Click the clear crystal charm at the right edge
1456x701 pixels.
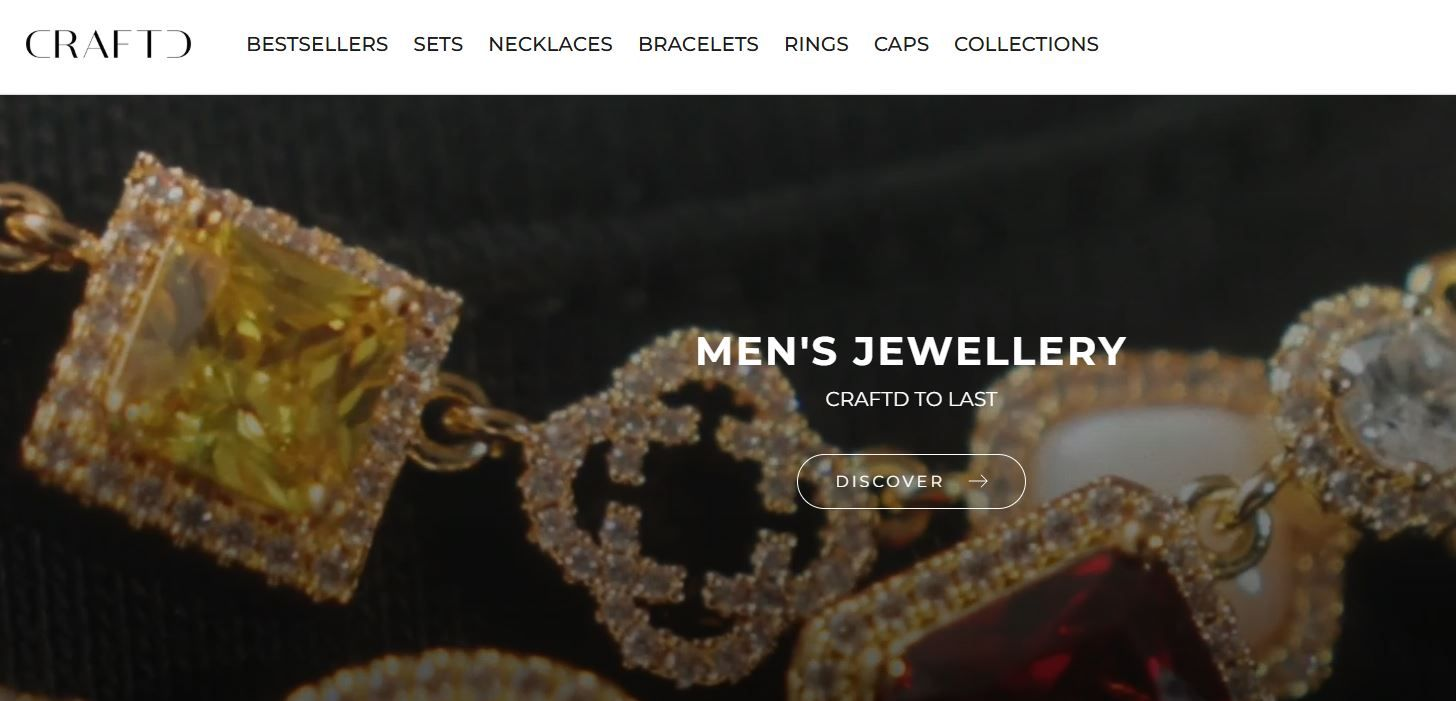1400,400
